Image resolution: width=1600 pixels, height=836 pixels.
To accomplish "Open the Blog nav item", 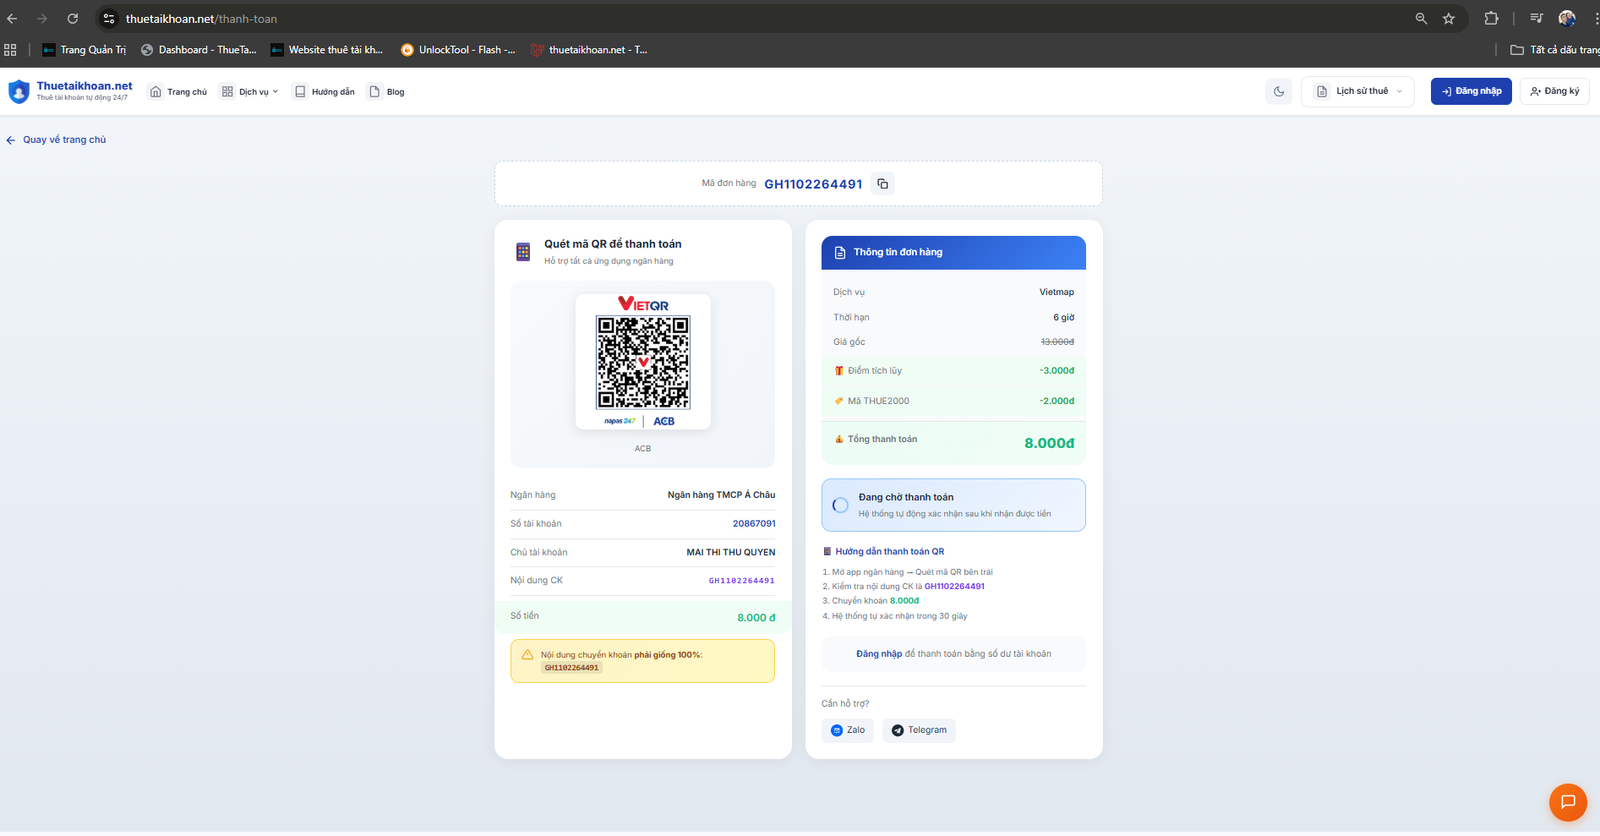I will [x=387, y=92].
